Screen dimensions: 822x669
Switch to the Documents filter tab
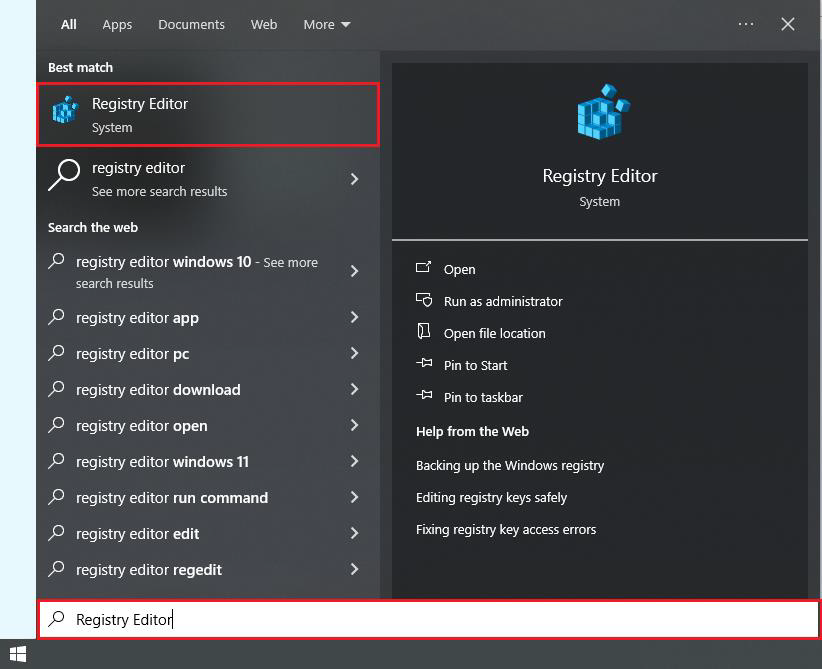[x=191, y=24]
